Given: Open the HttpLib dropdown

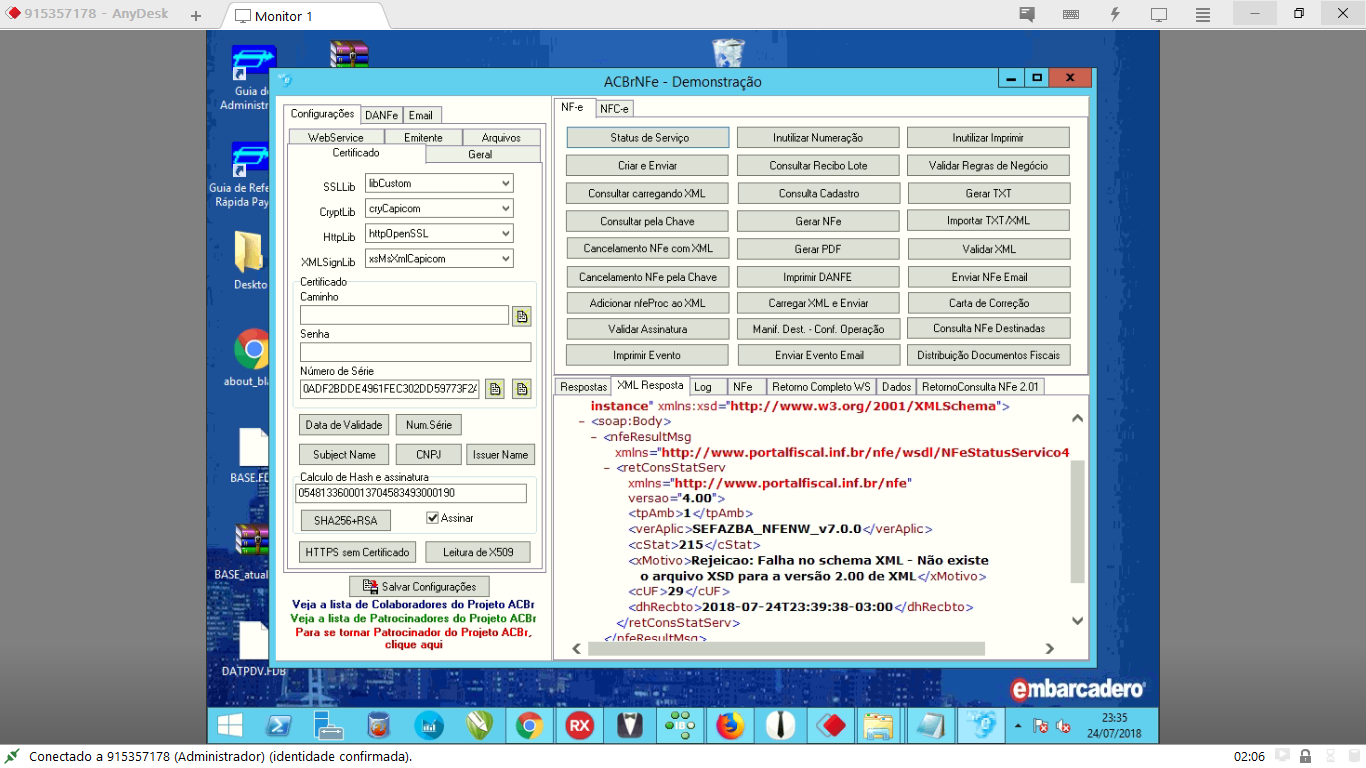Looking at the screenshot, I should click(504, 234).
